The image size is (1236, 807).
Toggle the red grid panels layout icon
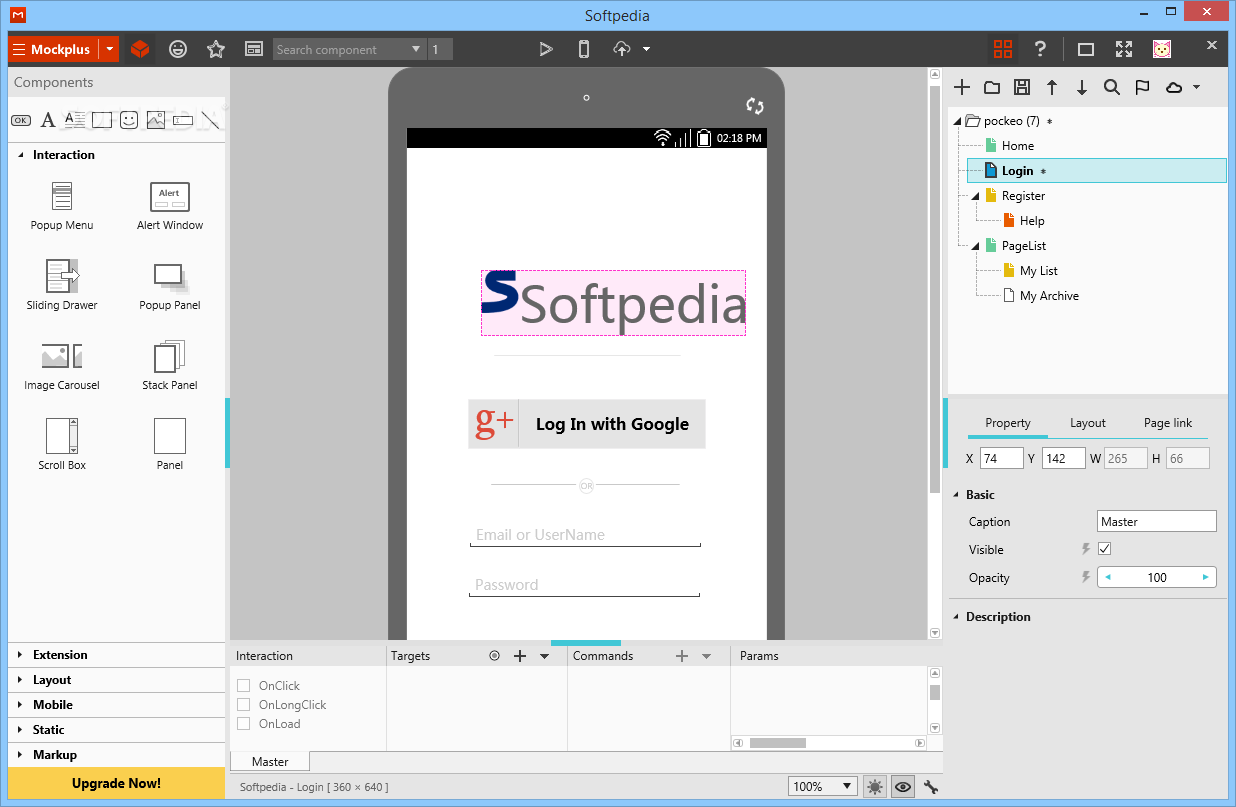pos(1003,49)
